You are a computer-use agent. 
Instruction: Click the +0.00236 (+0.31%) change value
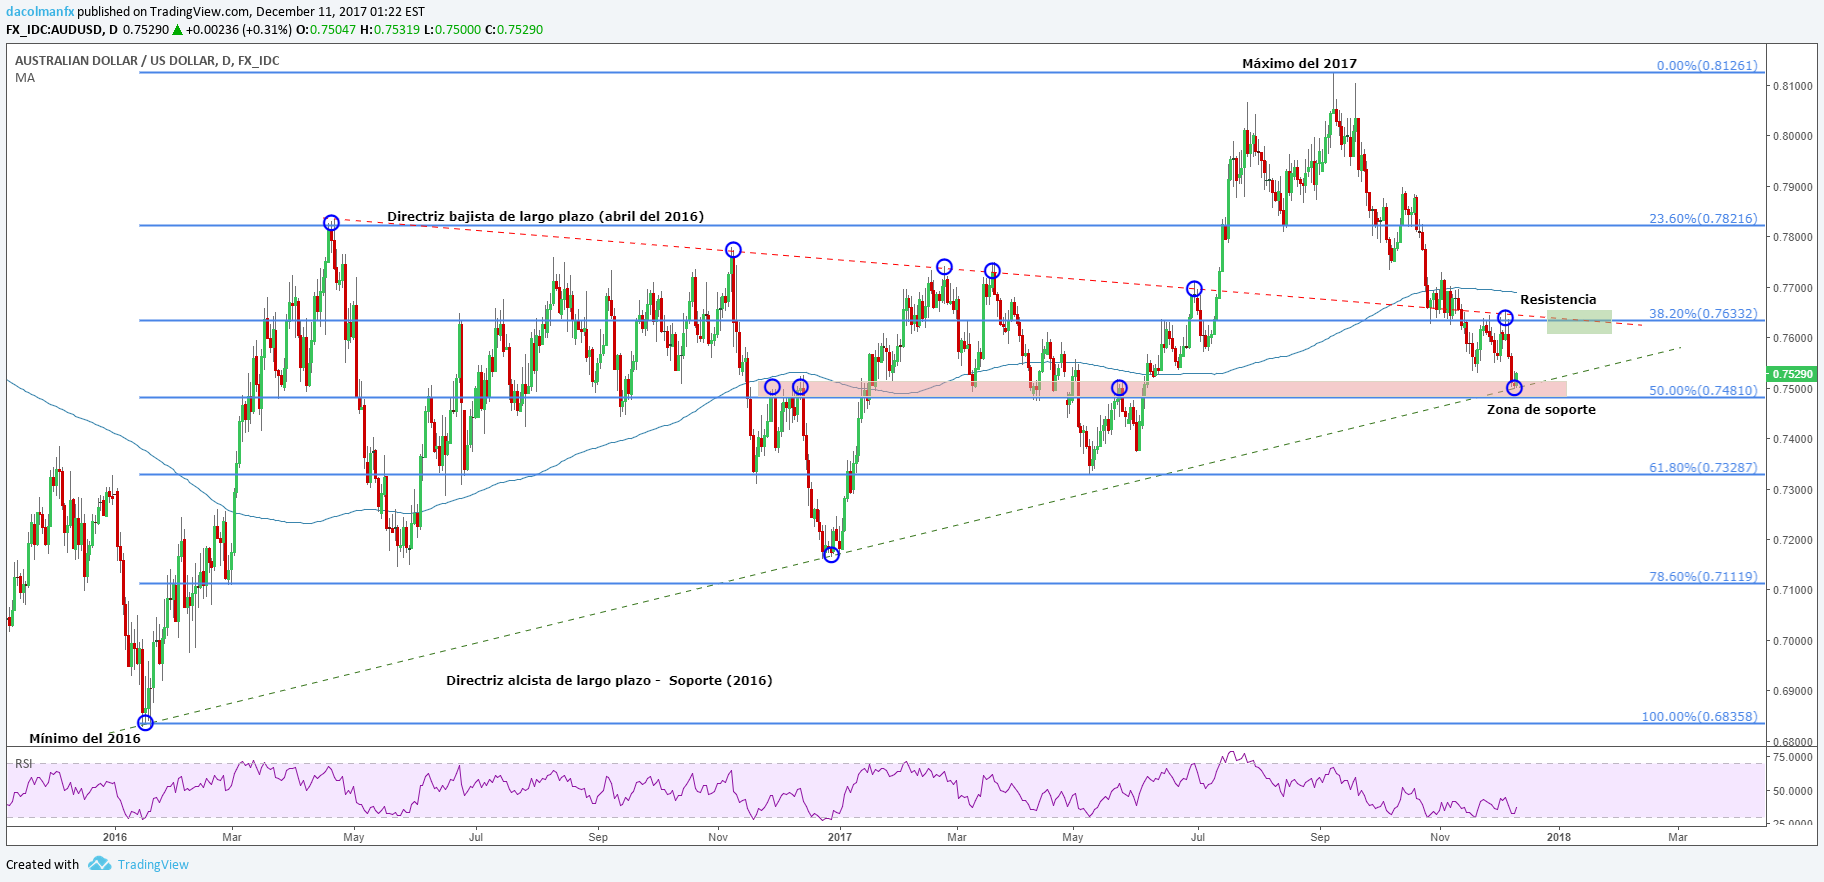pos(239,30)
